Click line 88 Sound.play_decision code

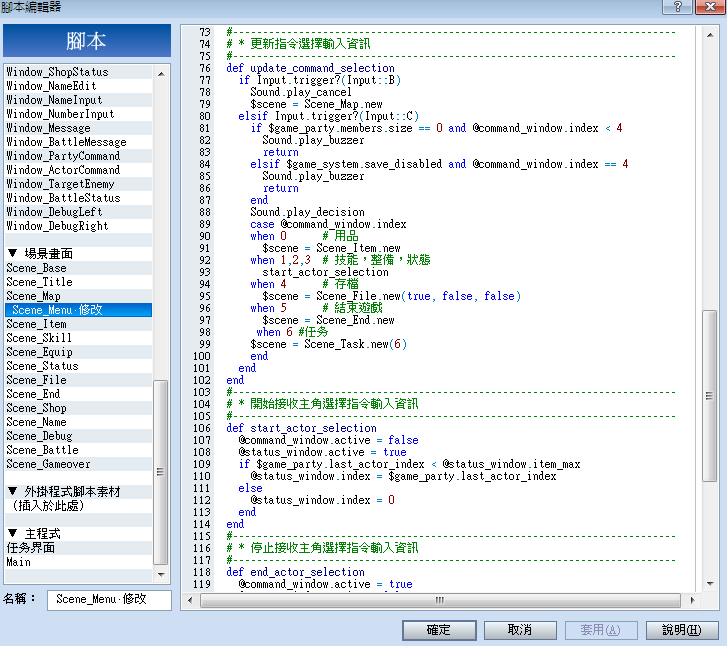tap(307, 212)
